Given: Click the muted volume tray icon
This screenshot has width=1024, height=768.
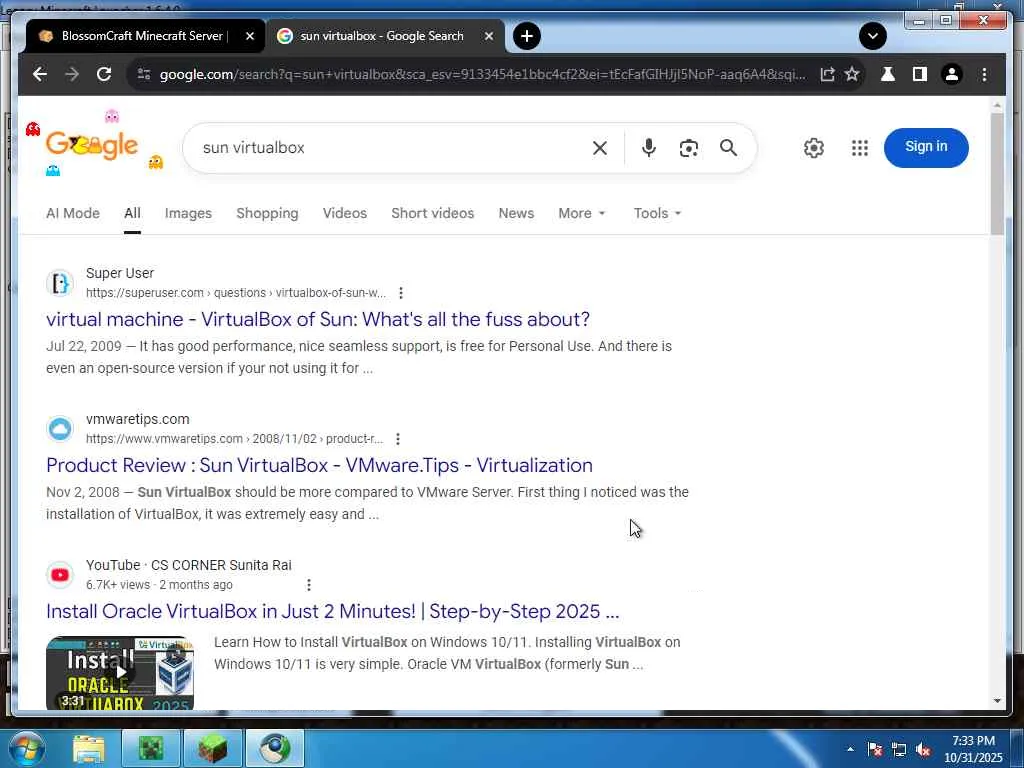Looking at the screenshot, I should click(x=923, y=750).
